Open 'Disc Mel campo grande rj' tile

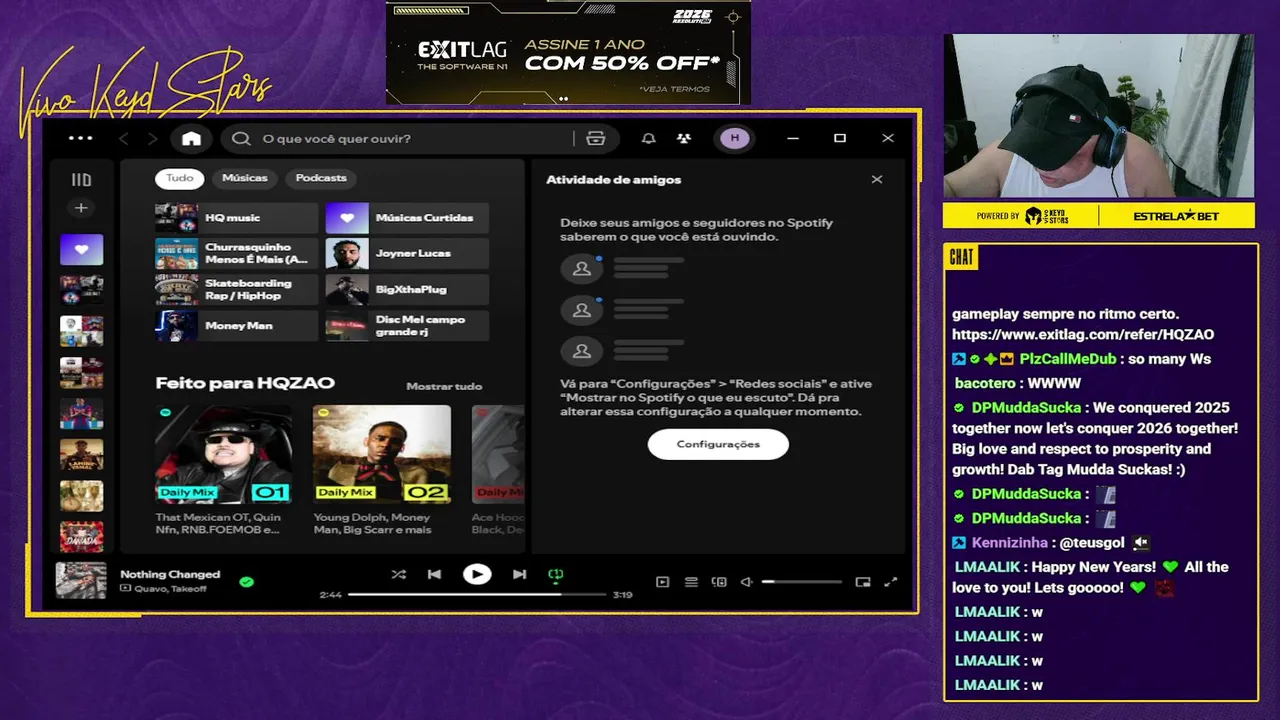click(407, 326)
